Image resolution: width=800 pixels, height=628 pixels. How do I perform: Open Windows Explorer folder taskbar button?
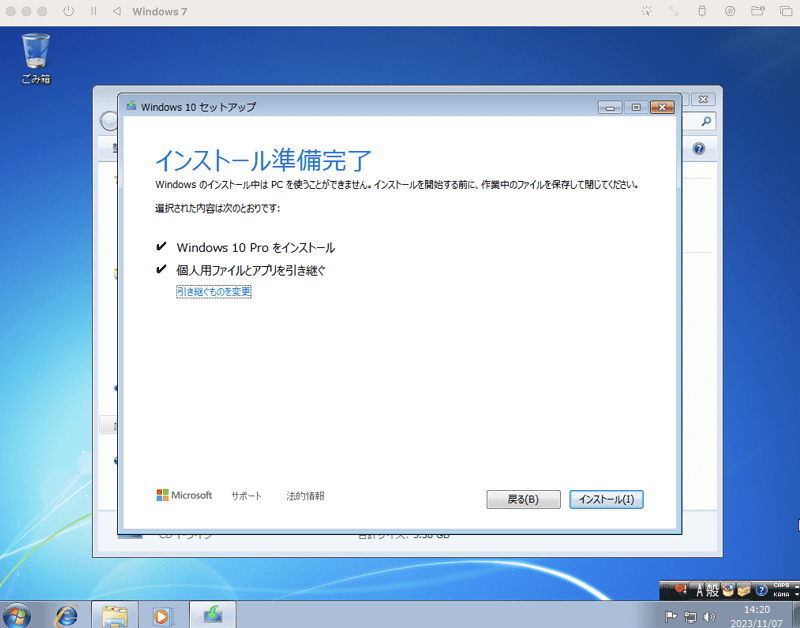point(115,616)
